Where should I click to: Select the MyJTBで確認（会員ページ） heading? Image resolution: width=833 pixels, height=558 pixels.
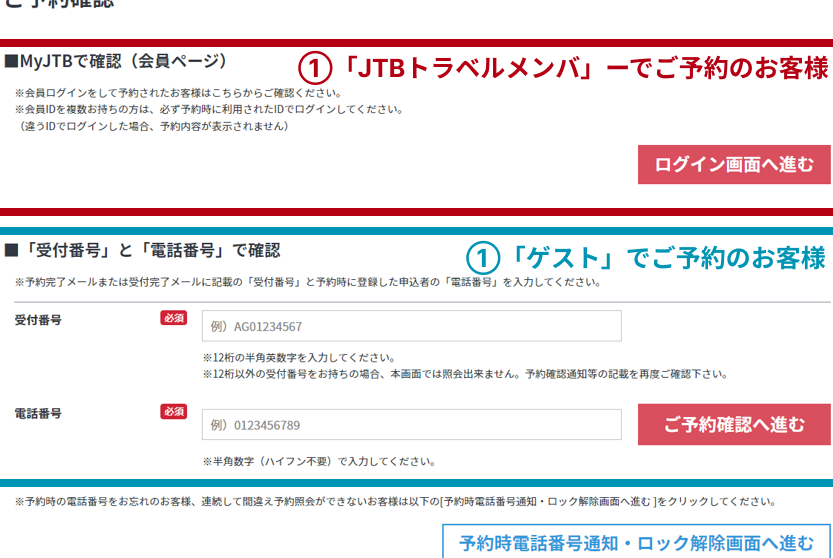(116, 62)
